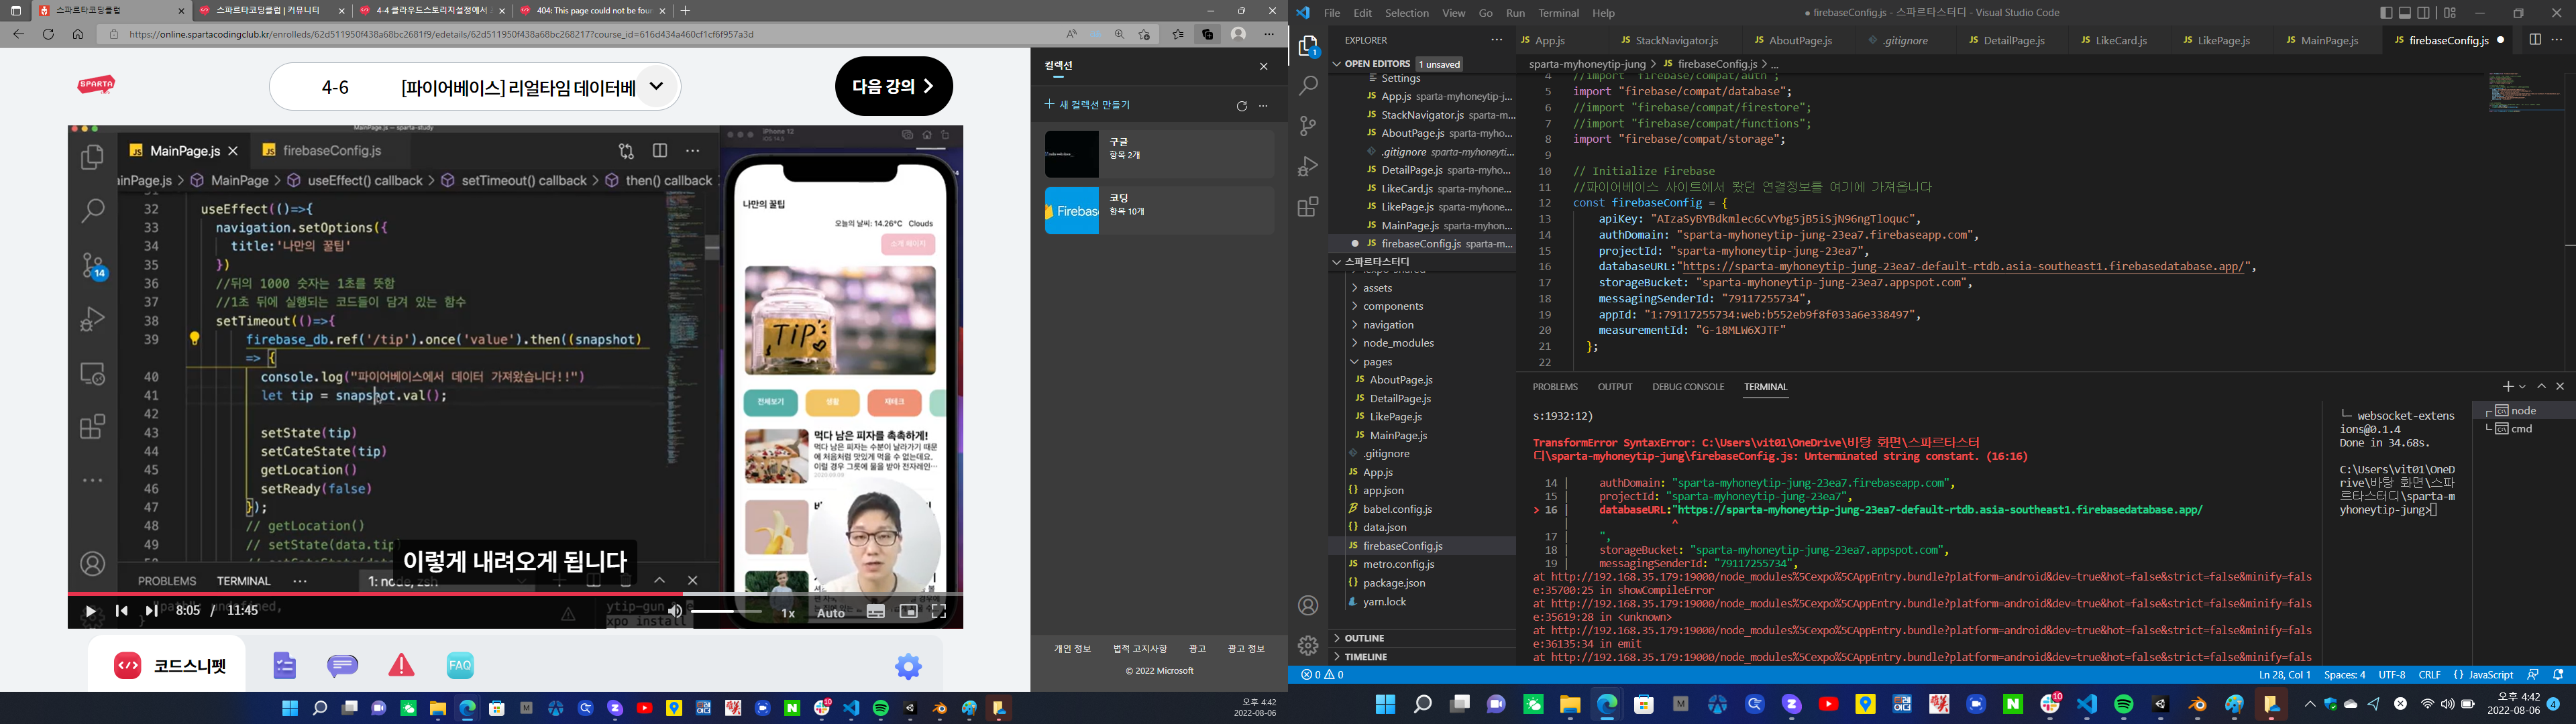
Task: Reload the Edge browser page
Action: point(48,34)
